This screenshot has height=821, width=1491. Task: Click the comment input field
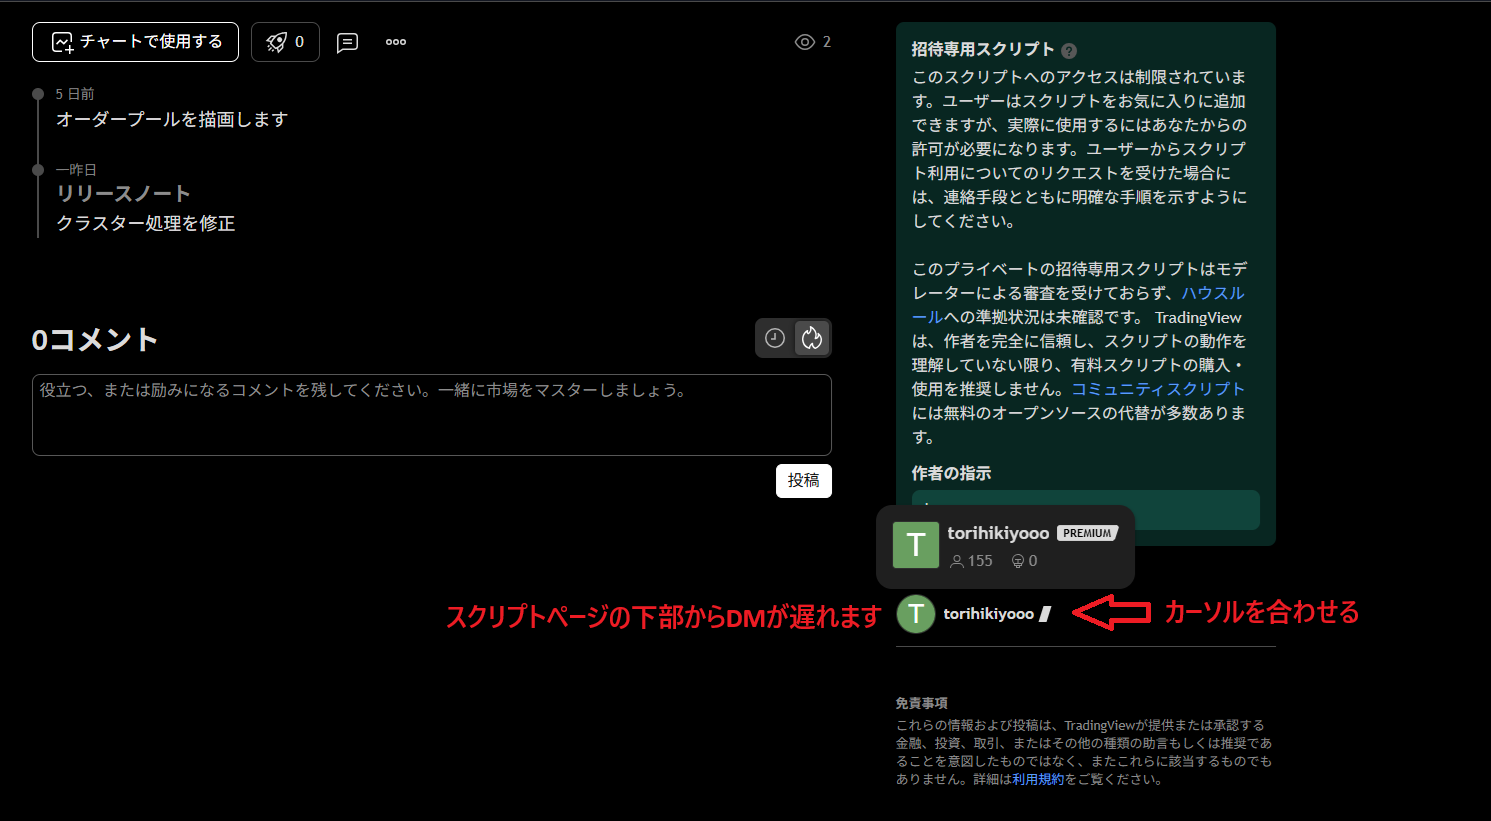coord(431,415)
